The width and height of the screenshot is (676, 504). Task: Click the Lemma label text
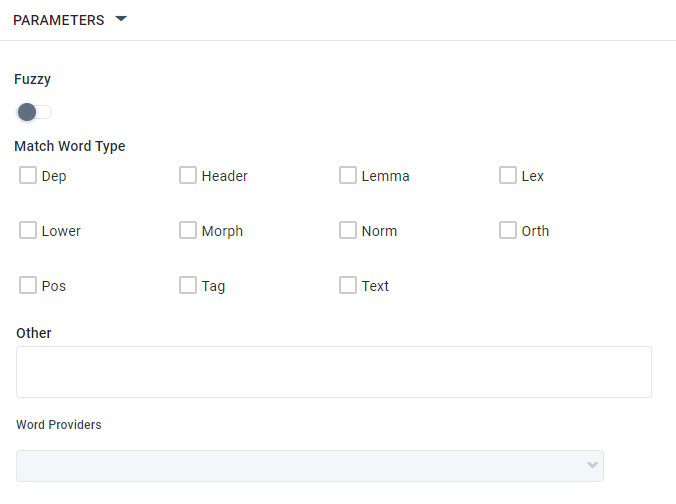coord(385,176)
